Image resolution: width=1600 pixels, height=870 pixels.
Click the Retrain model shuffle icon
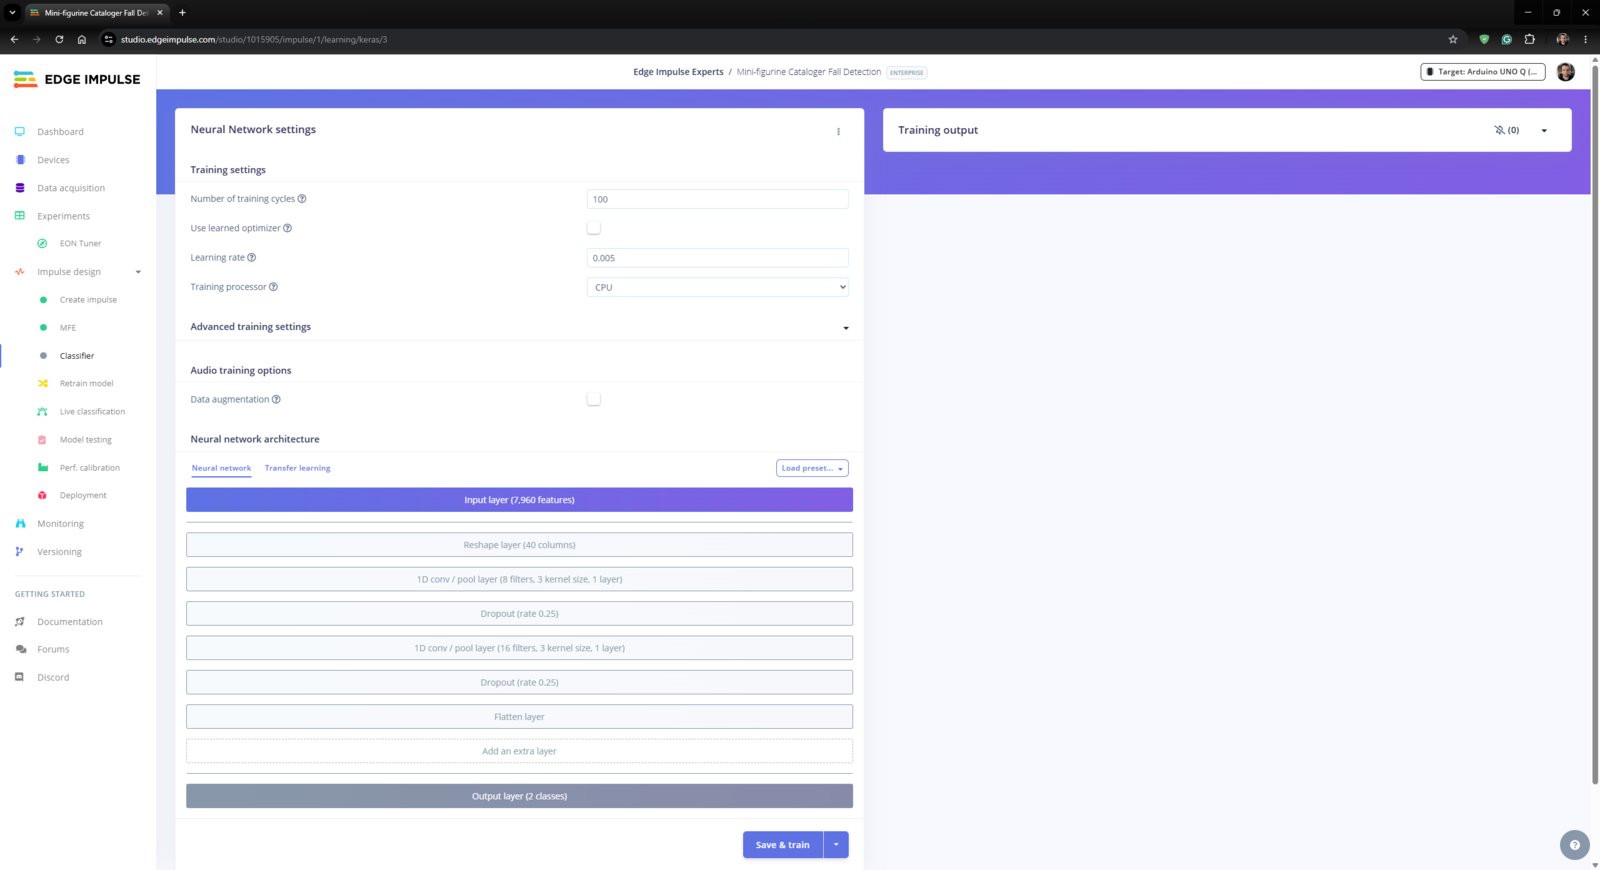pos(42,383)
